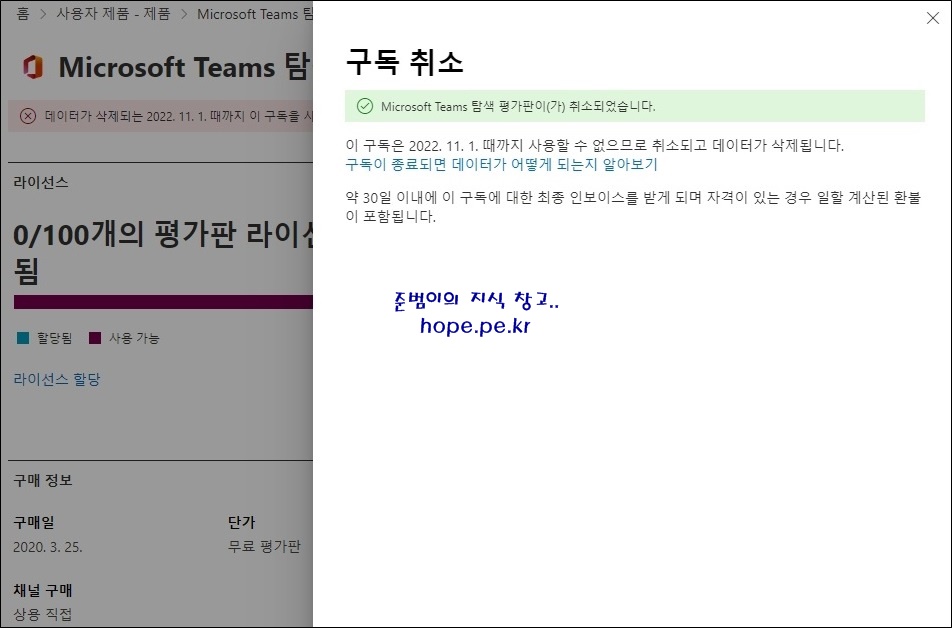Click the teal 할당됨 legend swatch
Image resolution: width=952 pixels, height=628 pixels.
(23, 338)
